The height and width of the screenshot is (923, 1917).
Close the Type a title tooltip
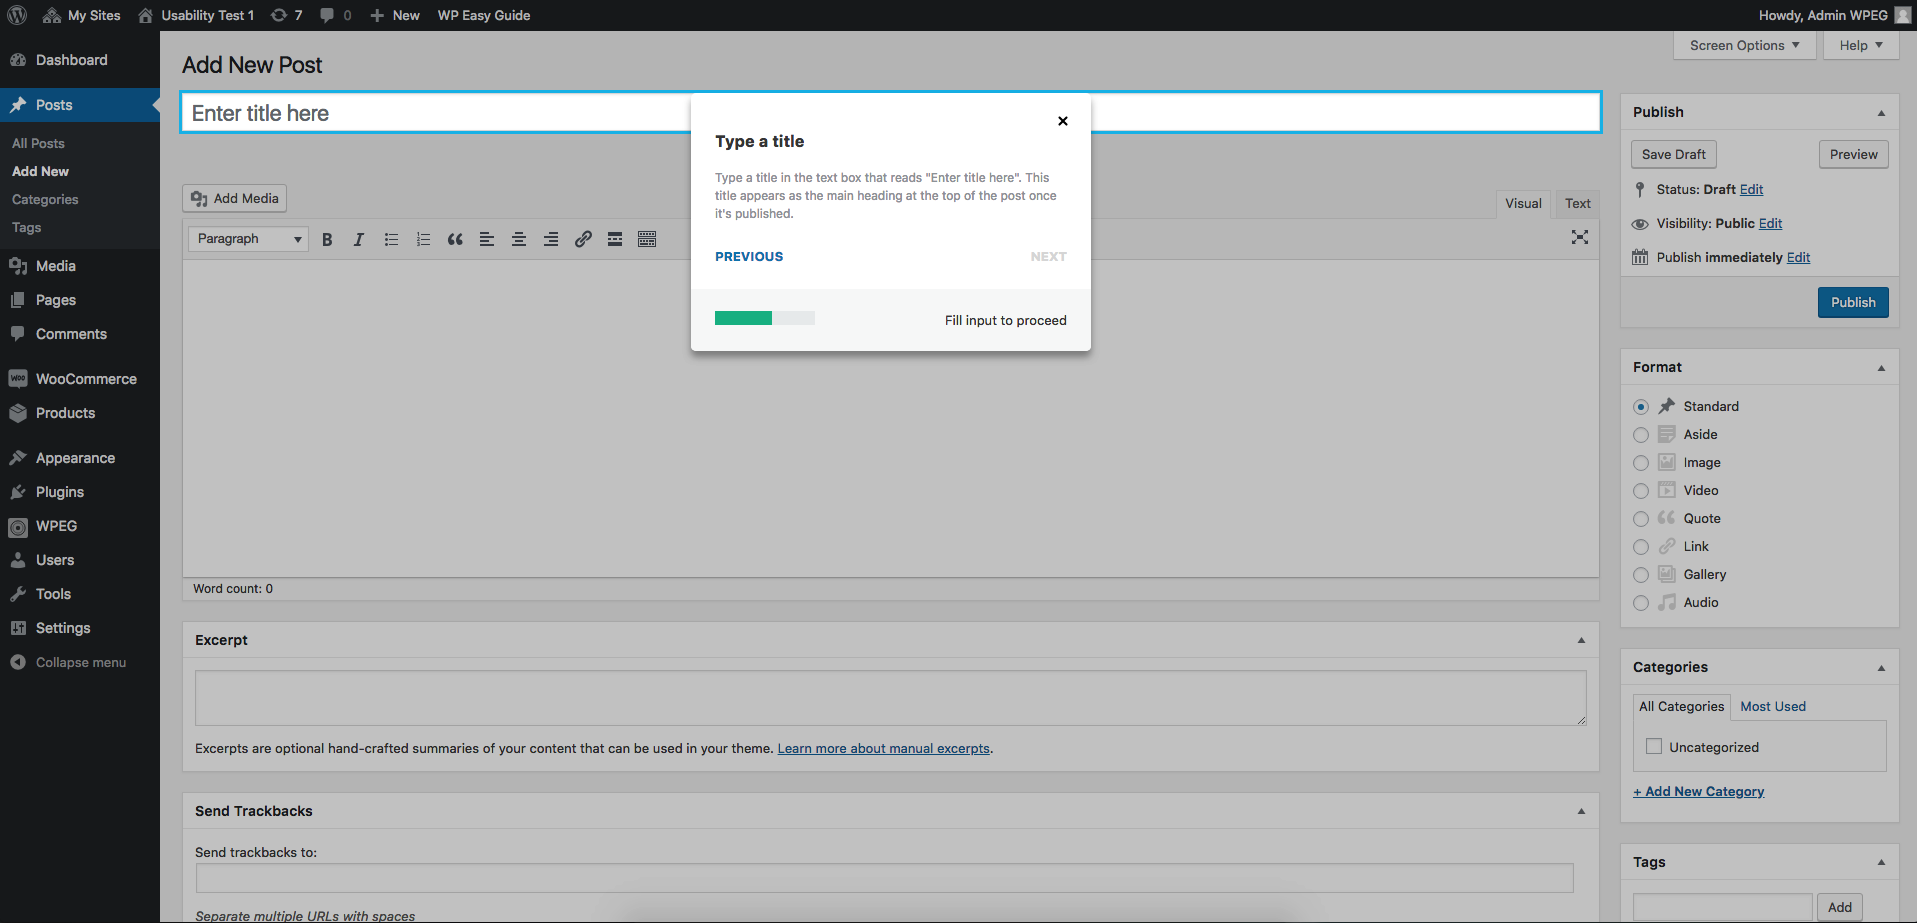coord(1063,121)
